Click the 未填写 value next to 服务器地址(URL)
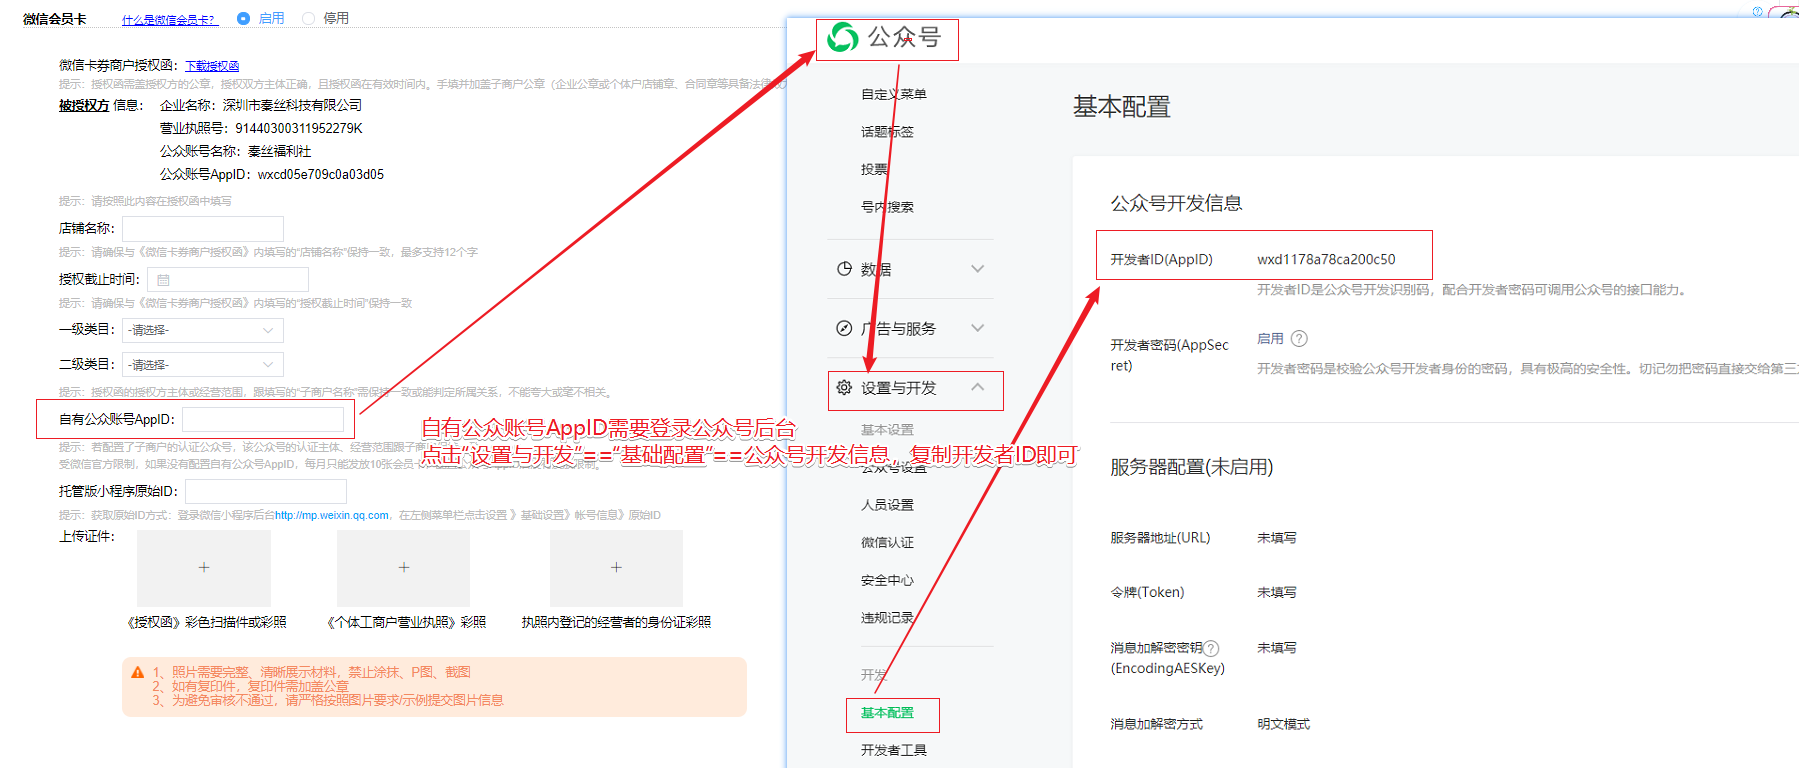1799x768 pixels. coord(1277,538)
